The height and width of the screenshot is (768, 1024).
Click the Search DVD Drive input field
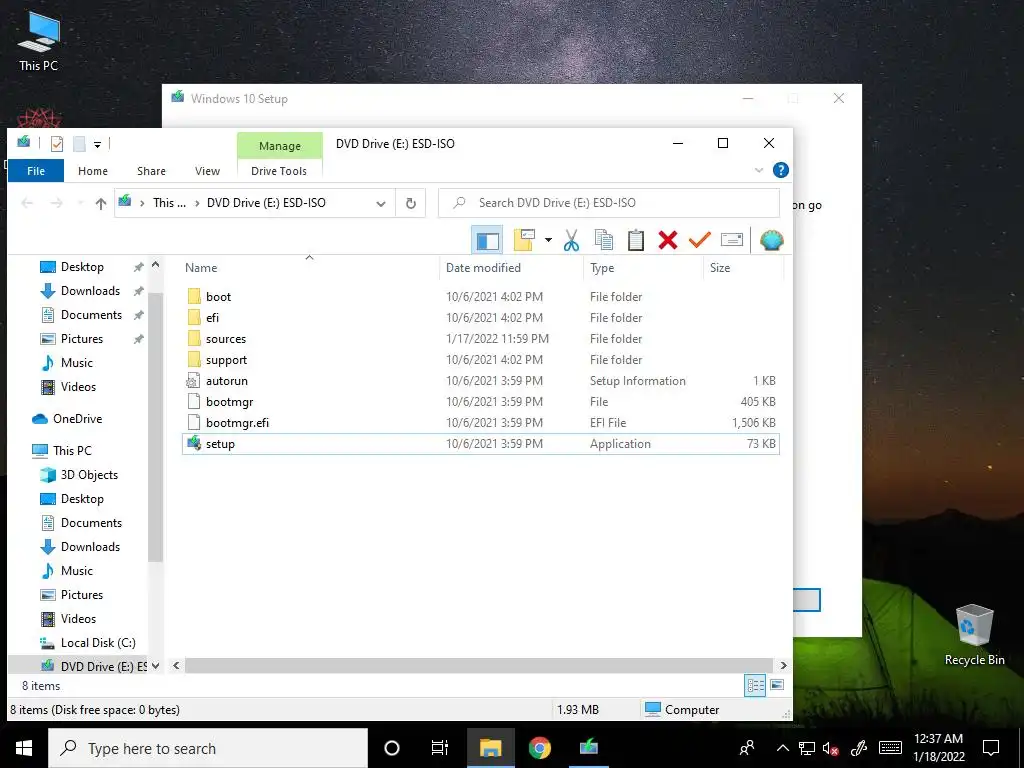tap(609, 203)
